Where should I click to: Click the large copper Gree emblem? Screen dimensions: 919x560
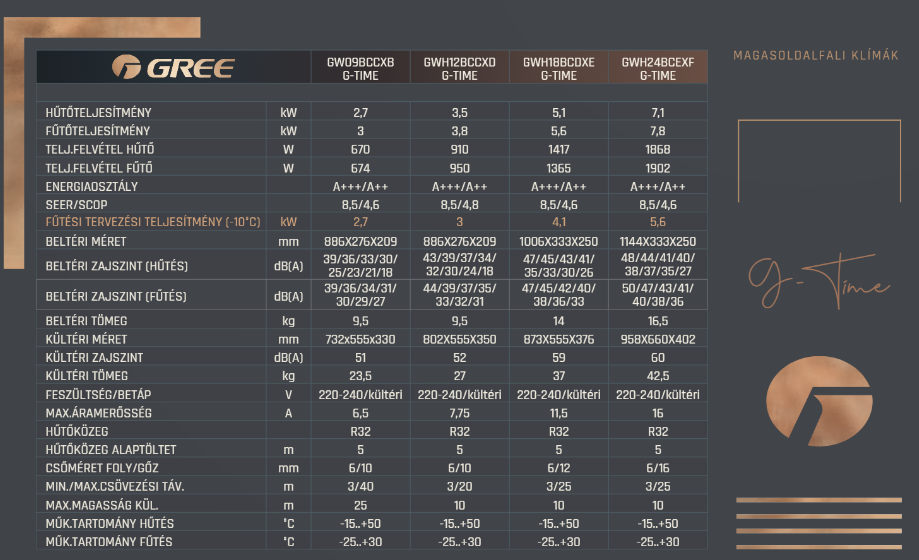(x=819, y=401)
